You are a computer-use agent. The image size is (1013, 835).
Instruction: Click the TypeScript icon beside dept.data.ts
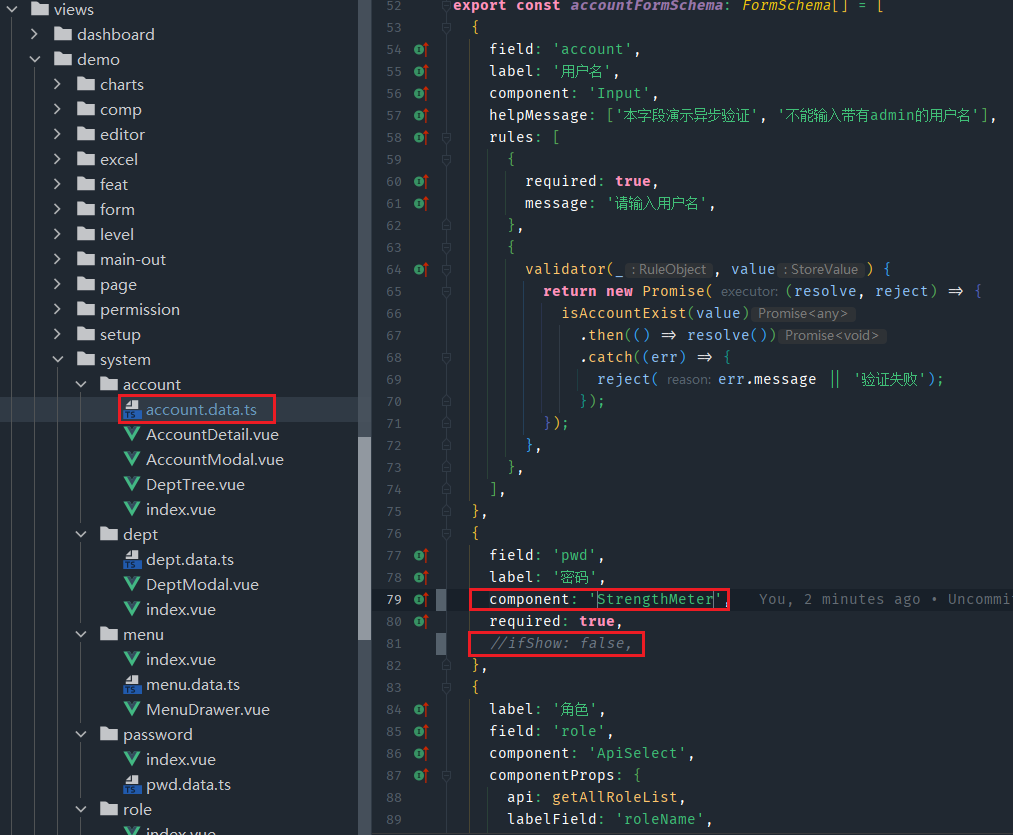click(131, 559)
